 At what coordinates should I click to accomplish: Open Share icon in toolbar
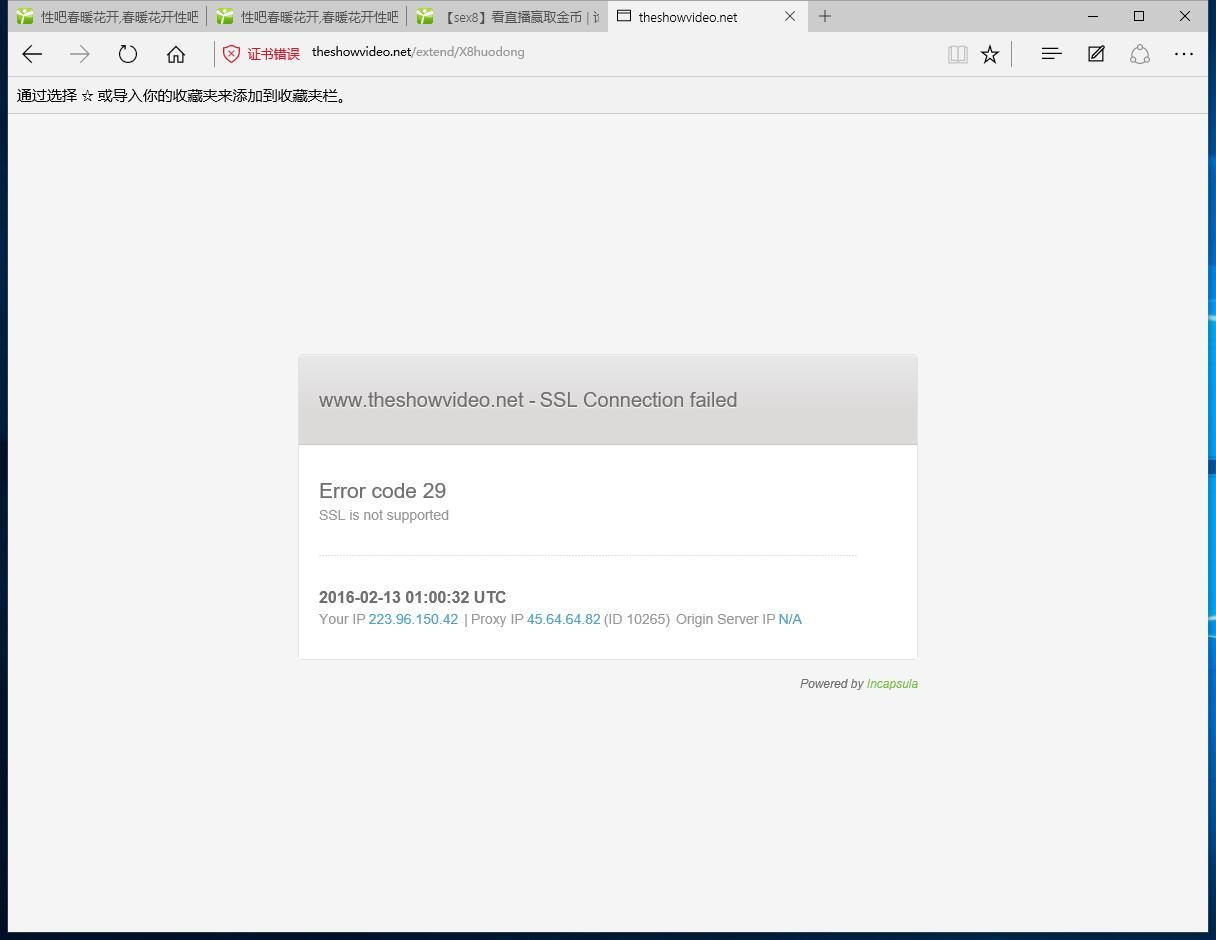(1140, 54)
